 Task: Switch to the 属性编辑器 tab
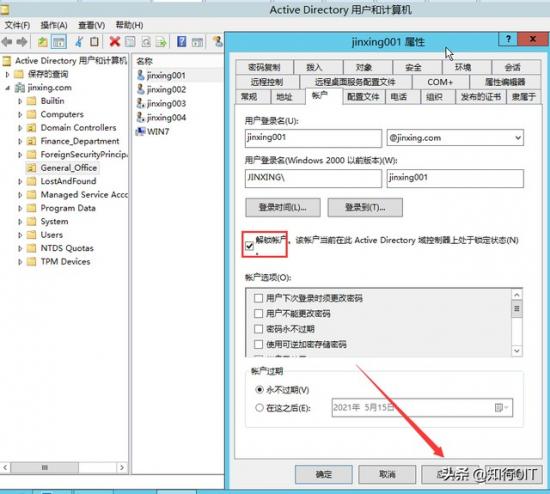point(505,82)
